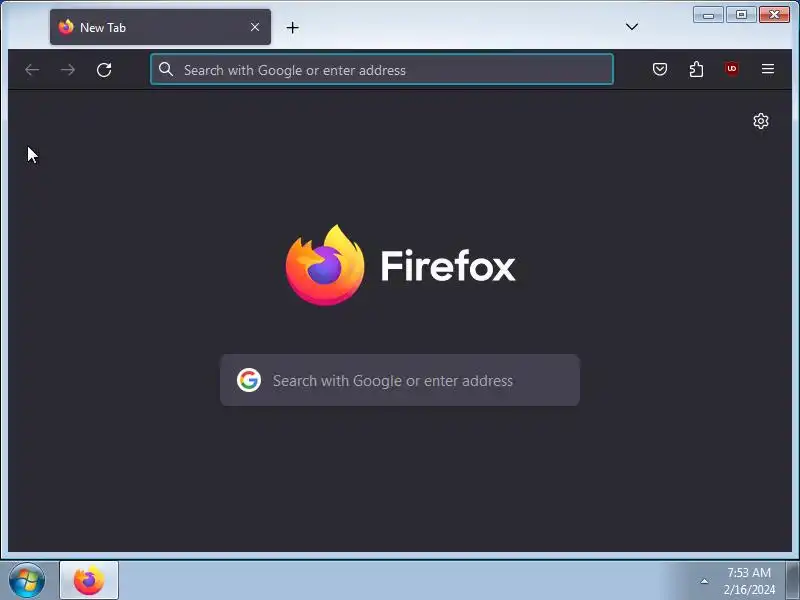This screenshot has width=800, height=600.
Task: Maximize the Firefox window
Action: [741, 15]
